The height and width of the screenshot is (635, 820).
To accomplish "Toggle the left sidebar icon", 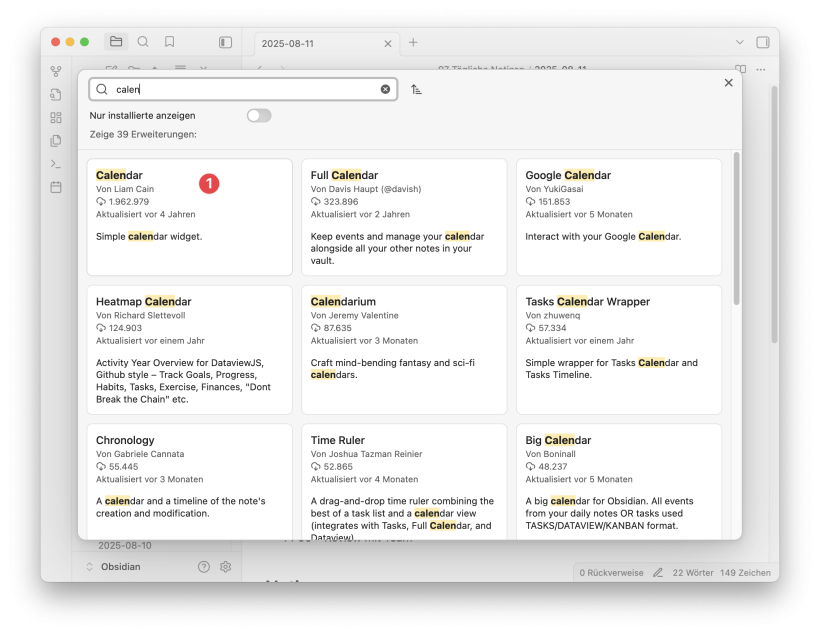I will (x=225, y=42).
